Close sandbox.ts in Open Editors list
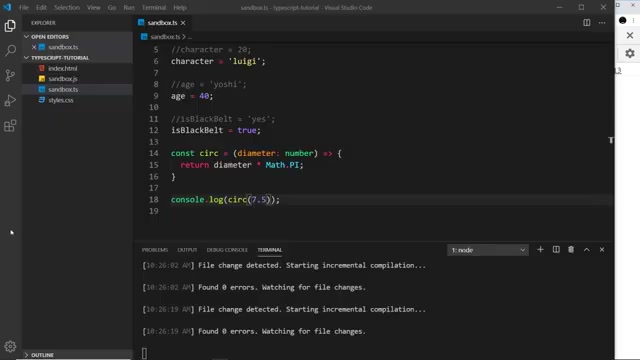 (34, 47)
